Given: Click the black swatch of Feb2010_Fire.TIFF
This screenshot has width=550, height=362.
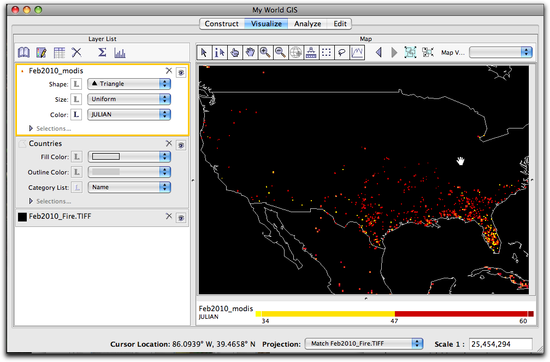Looking at the screenshot, I should click(x=22, y=217).
